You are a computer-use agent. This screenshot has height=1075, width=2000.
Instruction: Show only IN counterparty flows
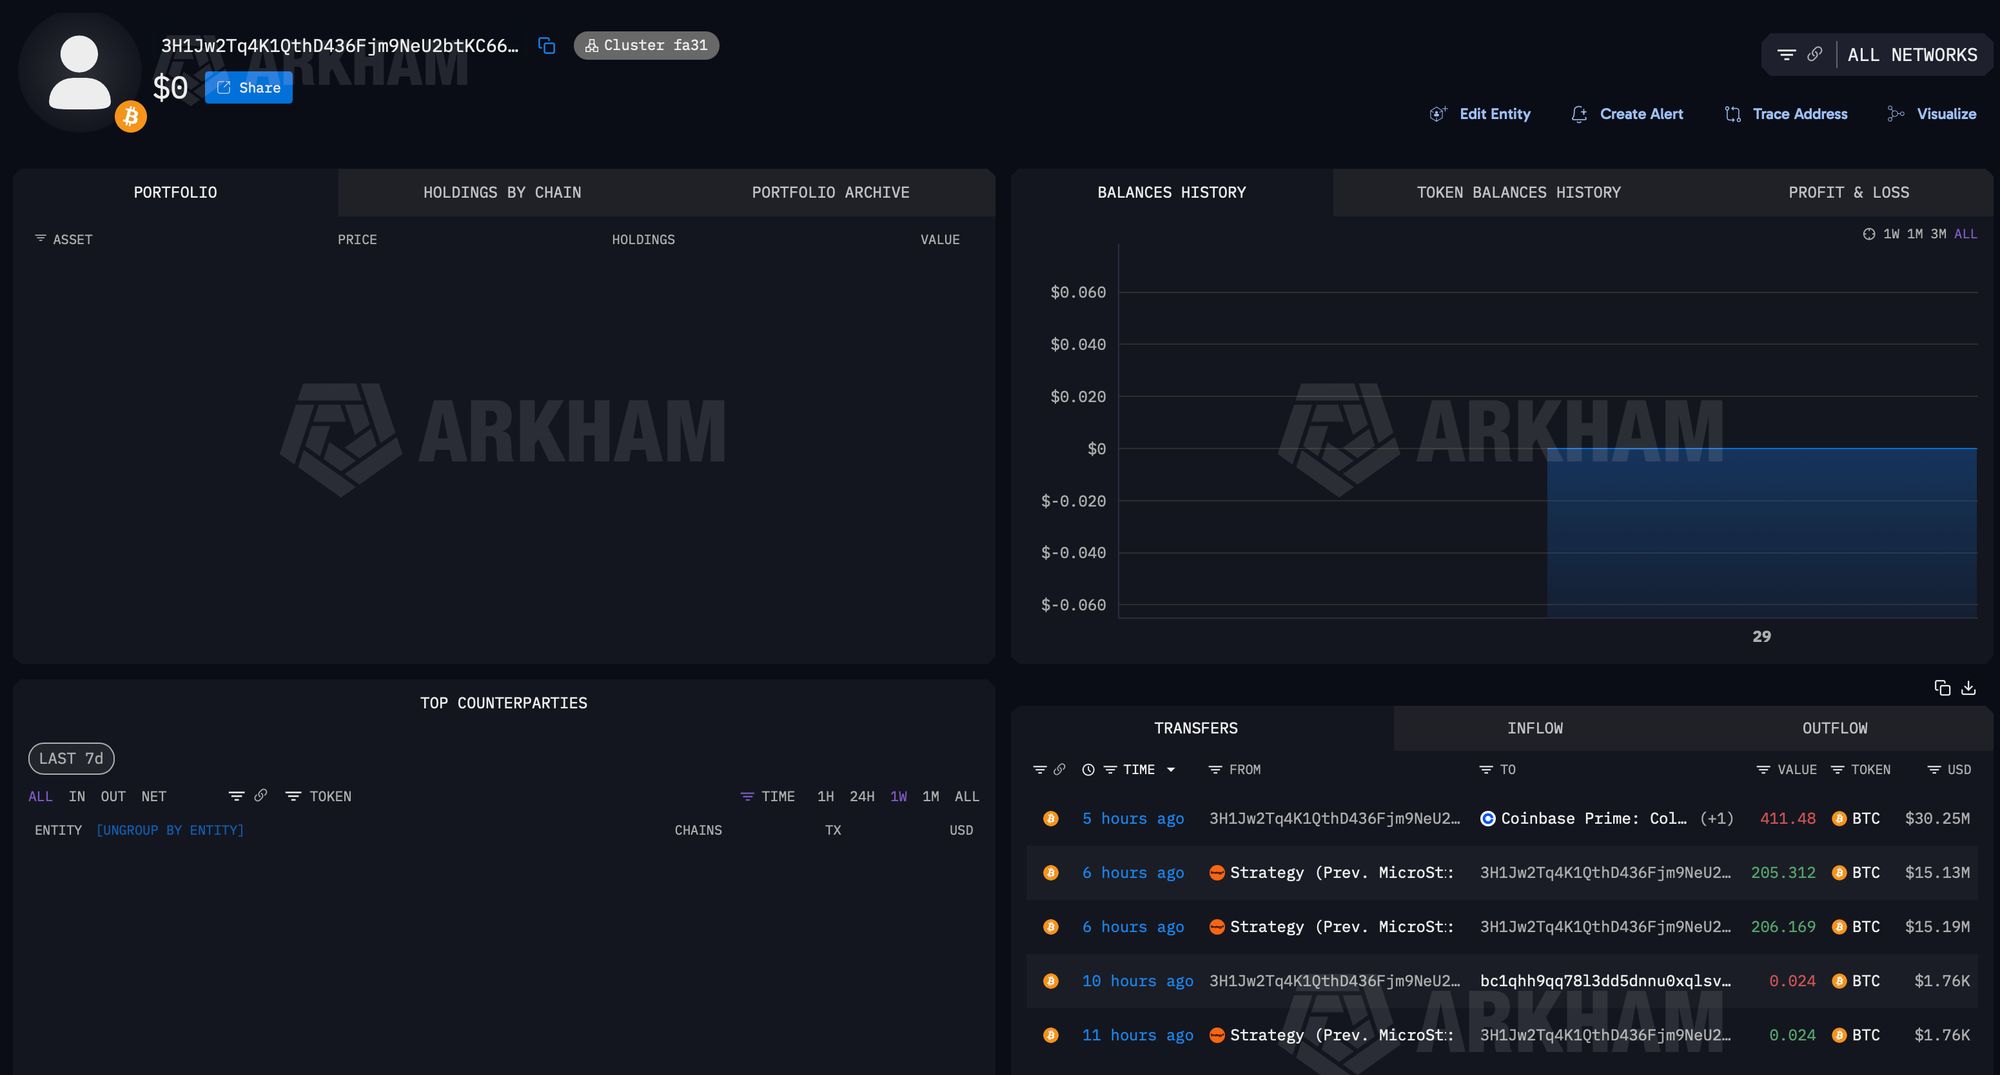[77, 796]
